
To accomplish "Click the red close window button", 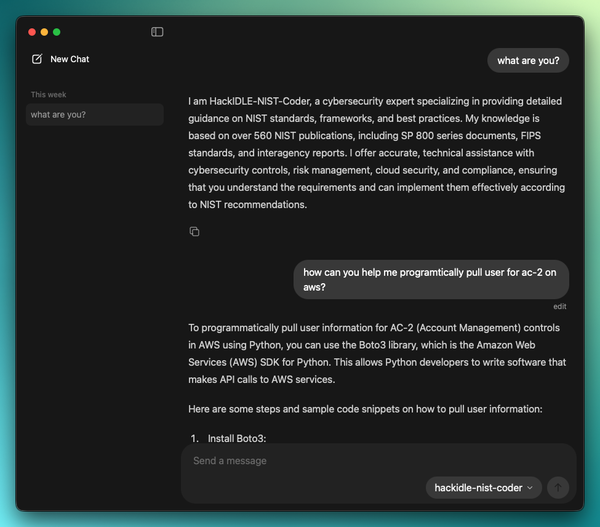I will pyautogui.click(x=32, y=32).
